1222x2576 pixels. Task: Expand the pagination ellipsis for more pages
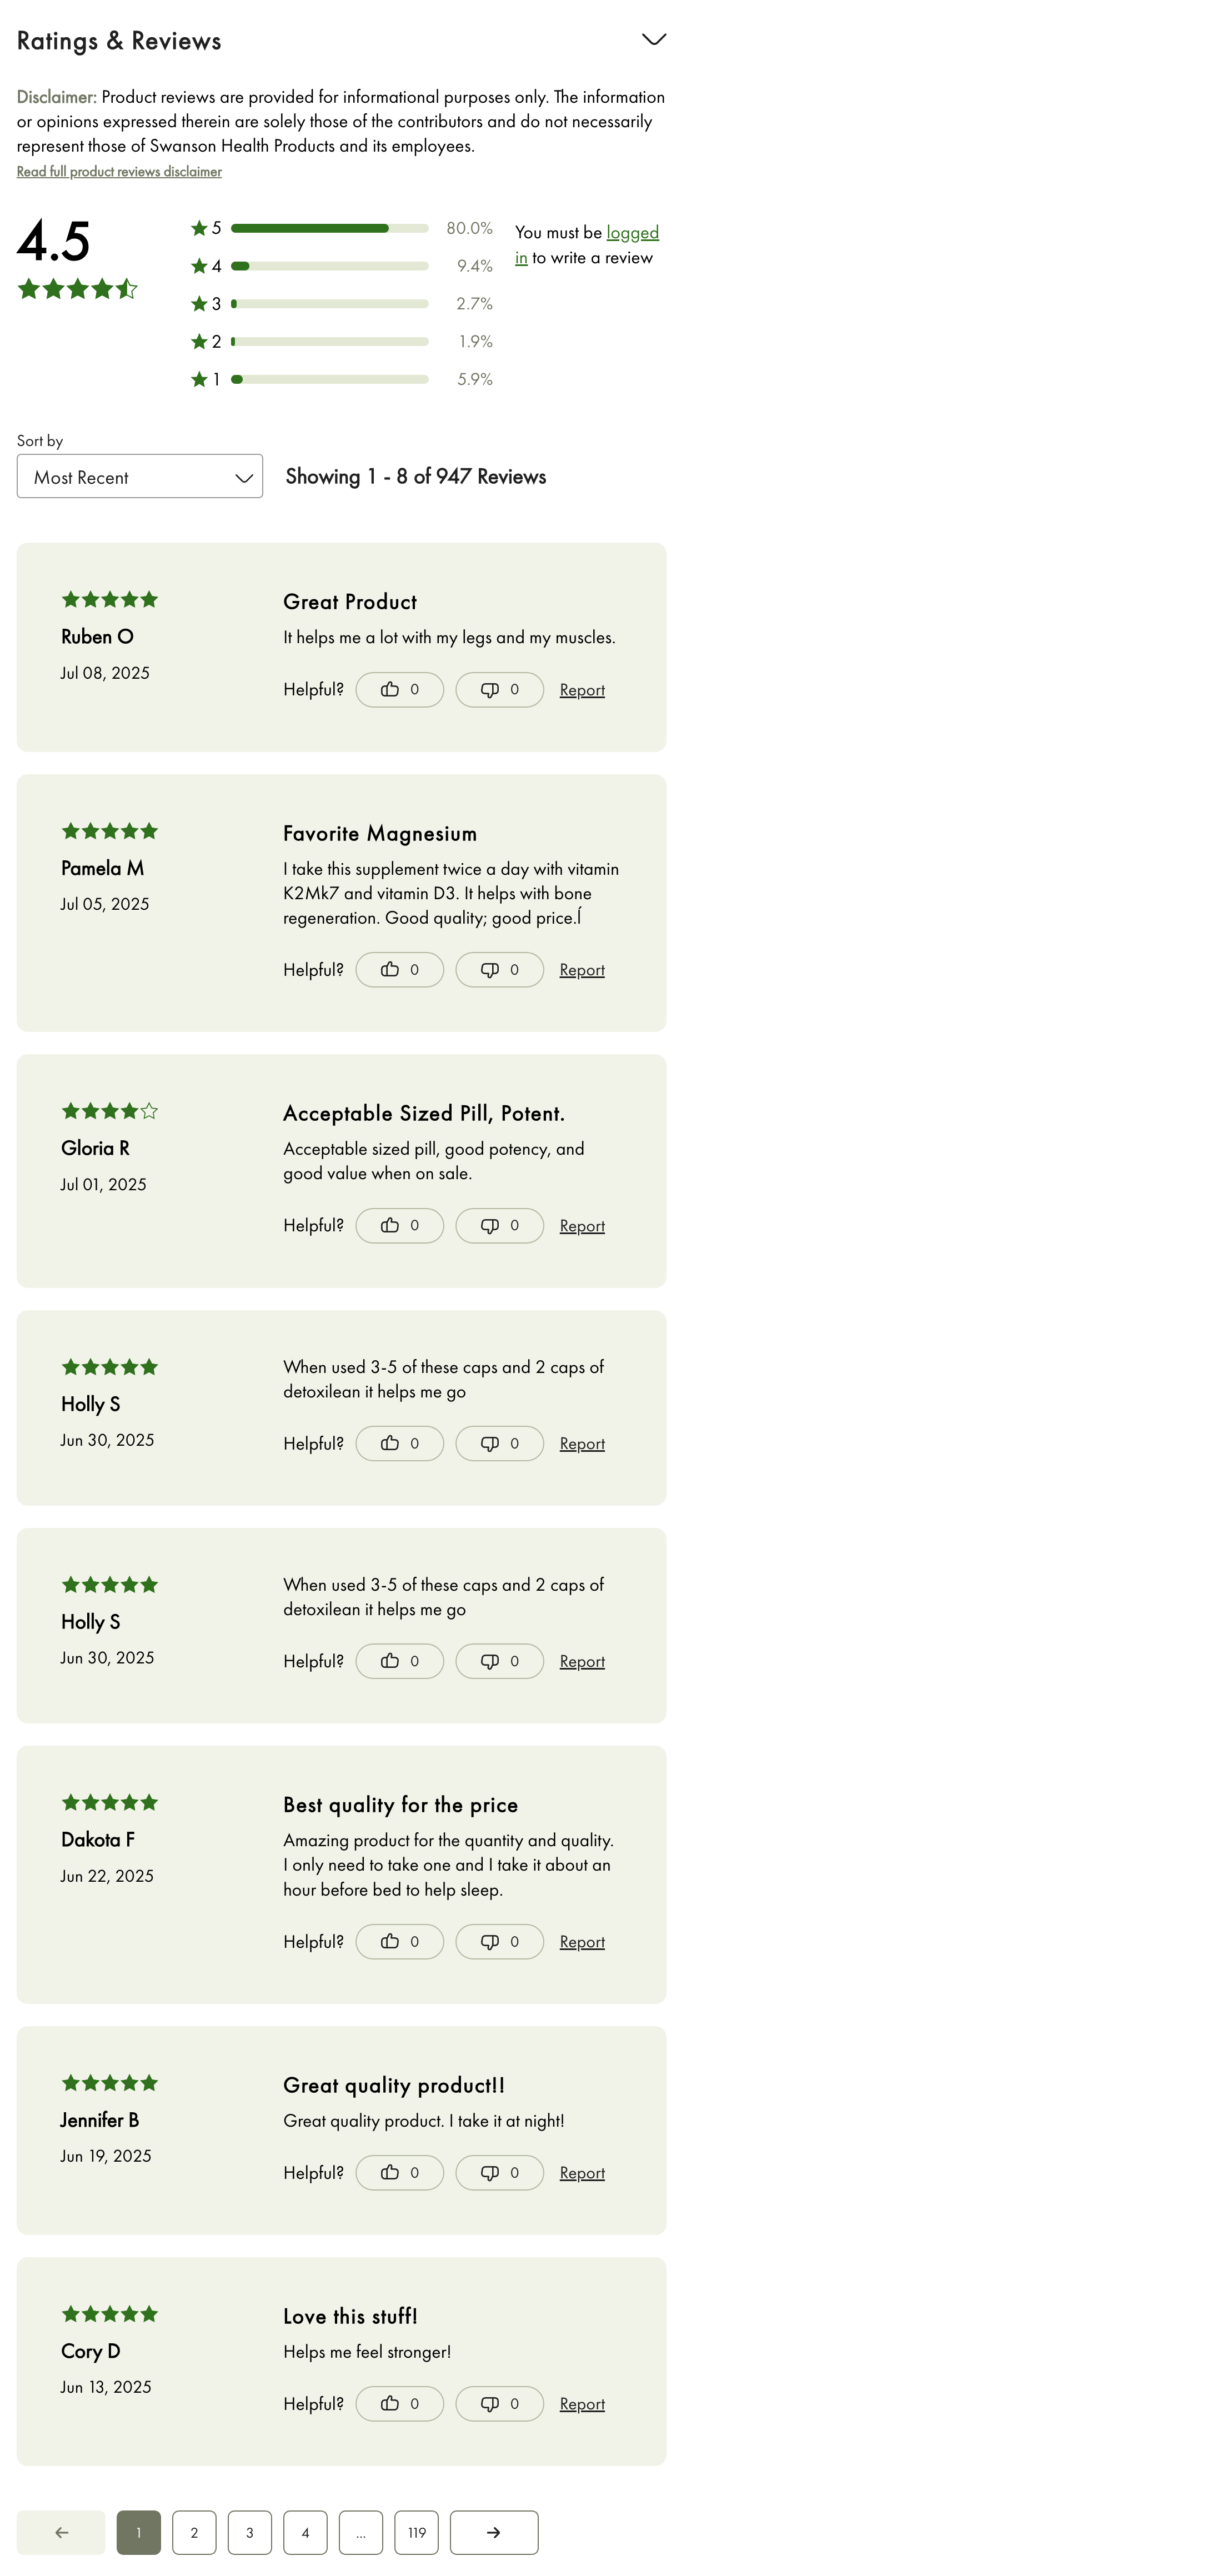pos(361,2532)
